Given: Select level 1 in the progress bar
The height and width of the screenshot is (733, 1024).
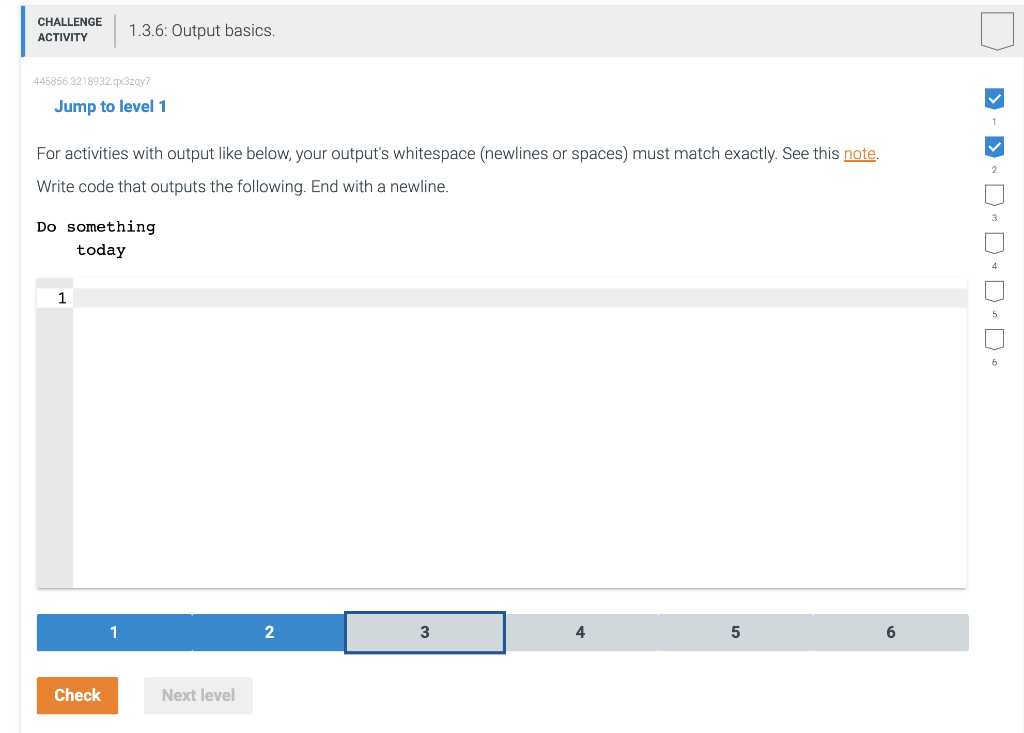Looking at the screenshot, I should [113, 632].
